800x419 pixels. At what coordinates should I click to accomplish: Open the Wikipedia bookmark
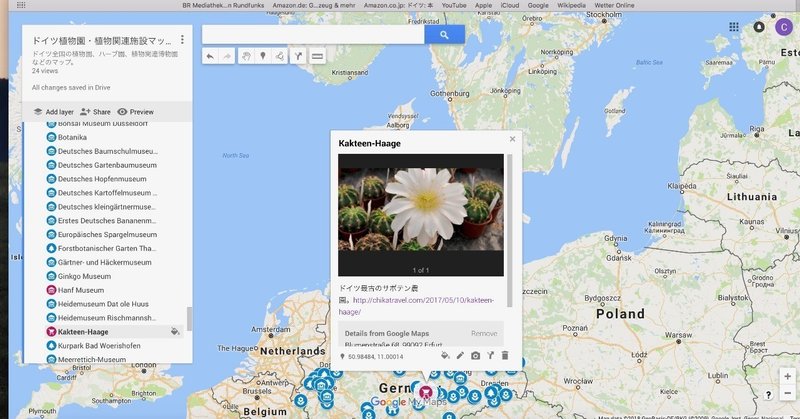[x=571, y=5]
